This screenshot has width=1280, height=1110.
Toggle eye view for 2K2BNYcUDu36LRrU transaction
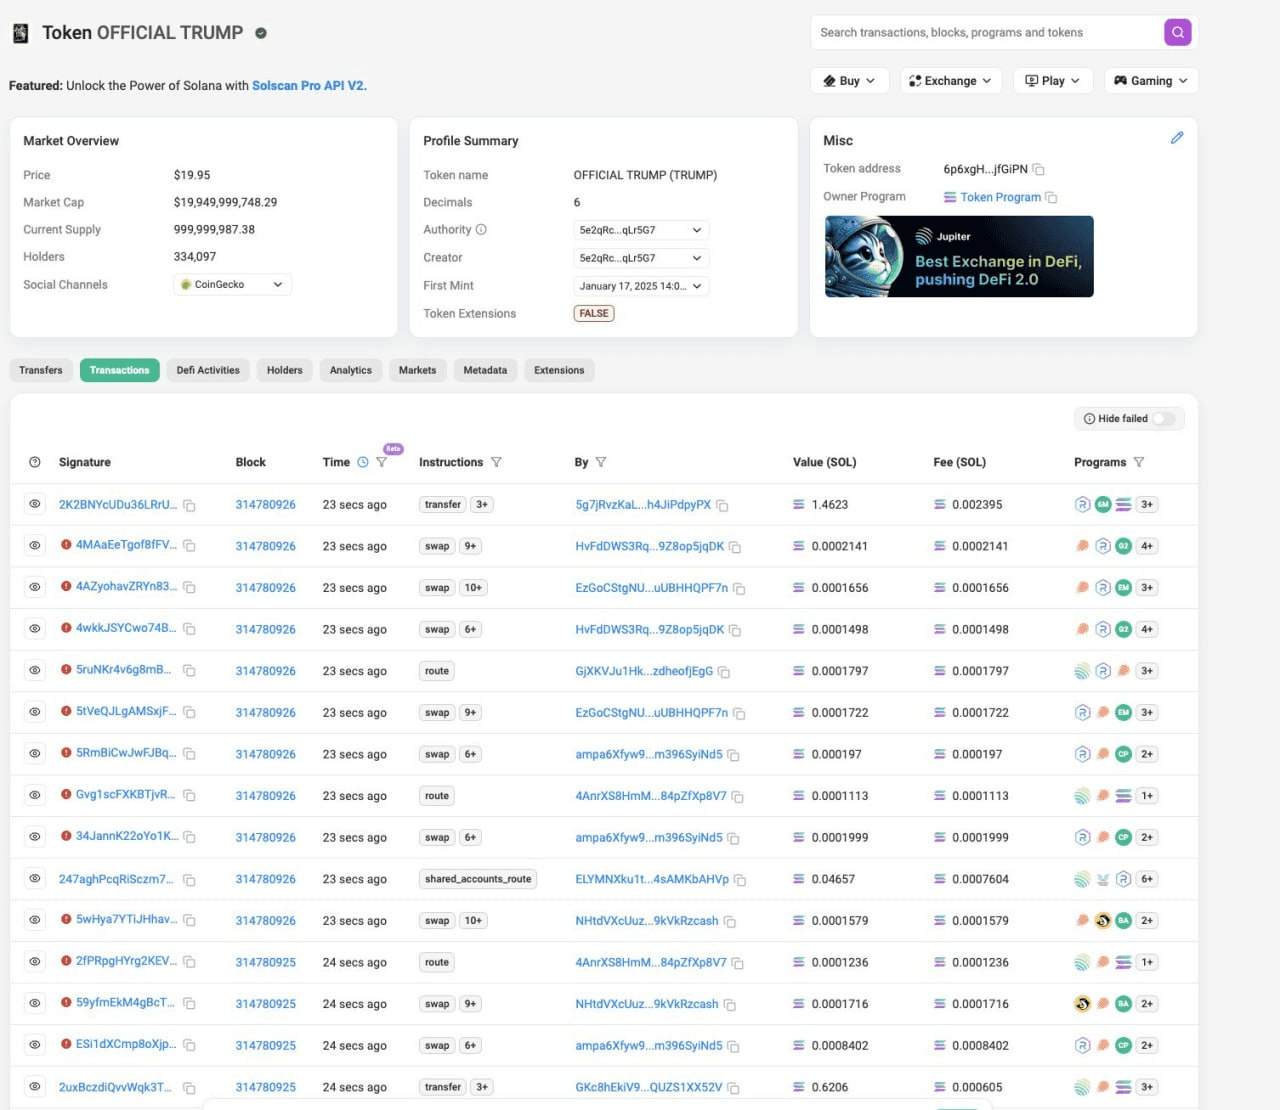(35, 504)
